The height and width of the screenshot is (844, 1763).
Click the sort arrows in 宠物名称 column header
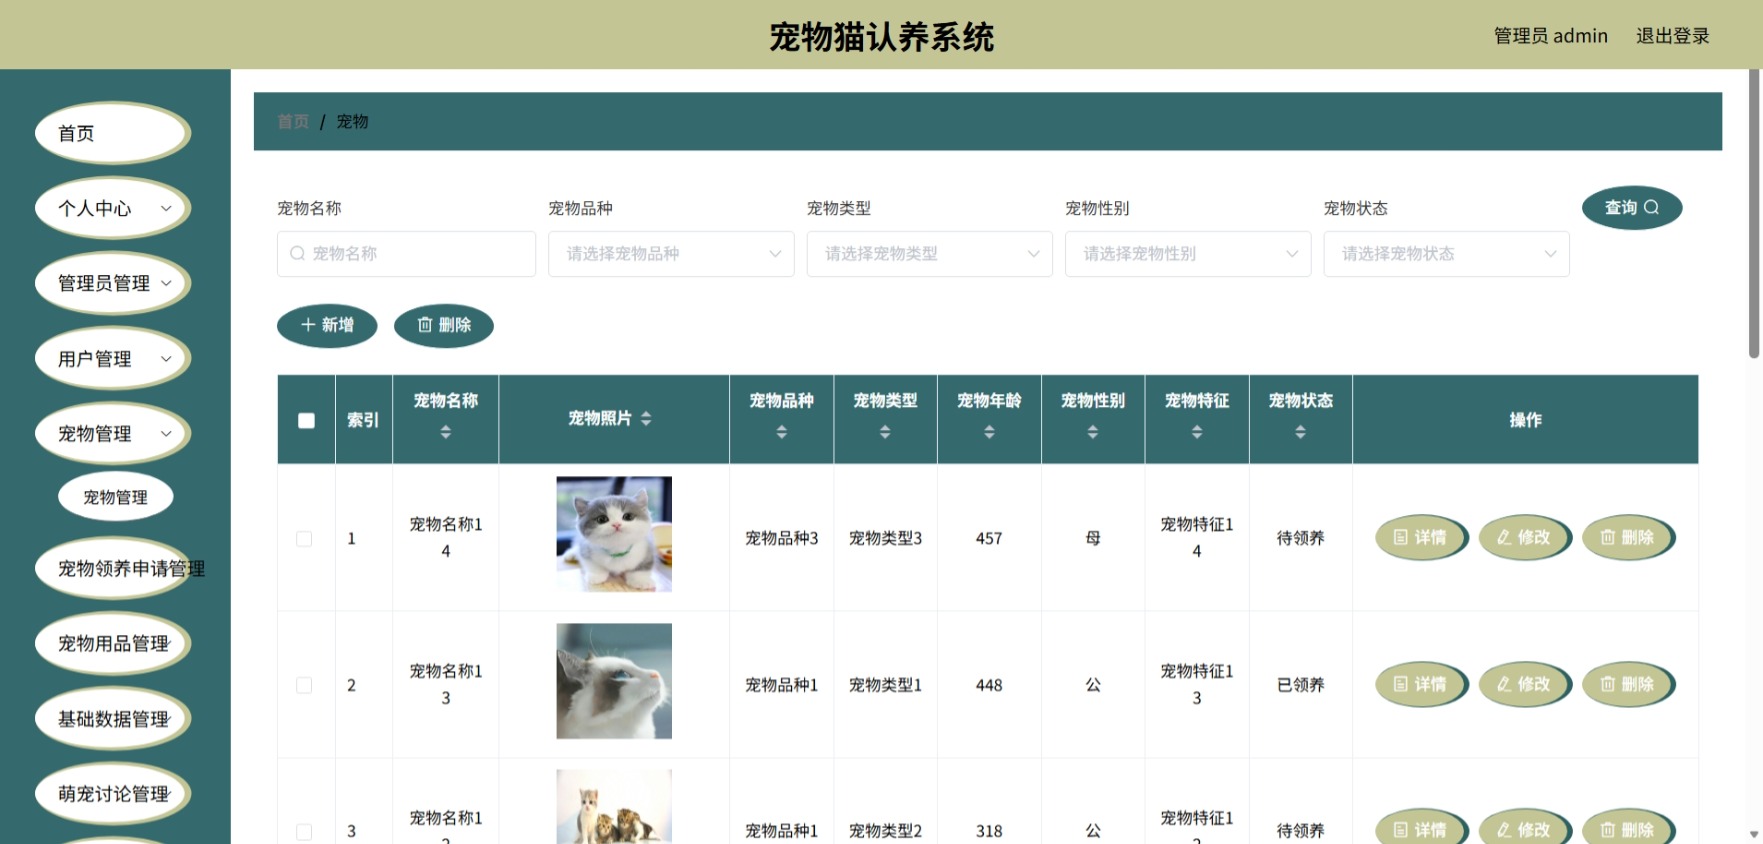coord(446,432)
